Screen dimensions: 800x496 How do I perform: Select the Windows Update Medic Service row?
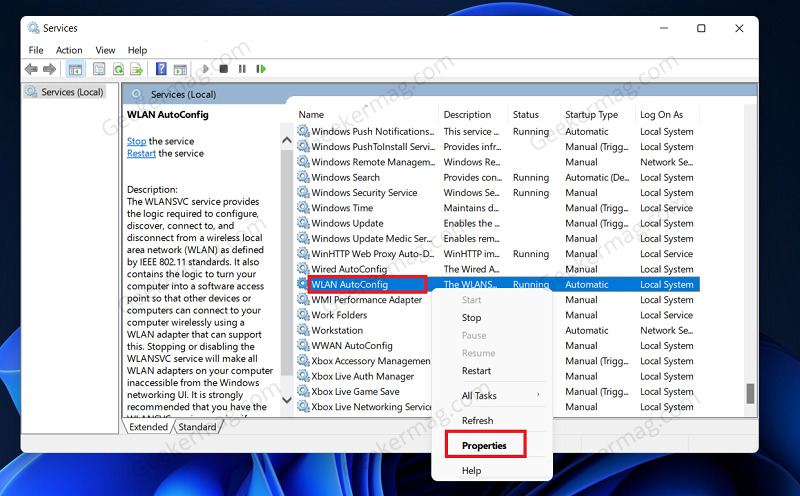498,238
